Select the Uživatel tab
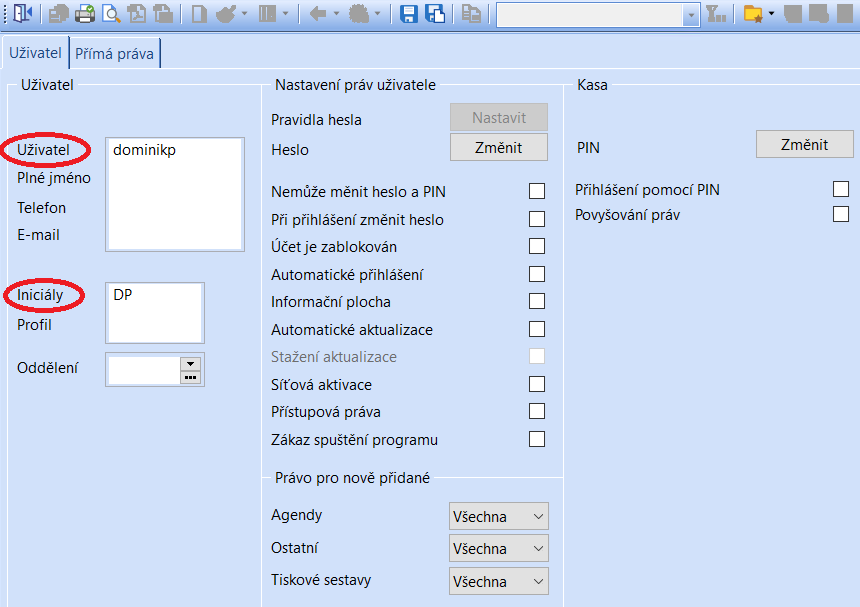This screenshot has height=607, width=860. (35, 53)
